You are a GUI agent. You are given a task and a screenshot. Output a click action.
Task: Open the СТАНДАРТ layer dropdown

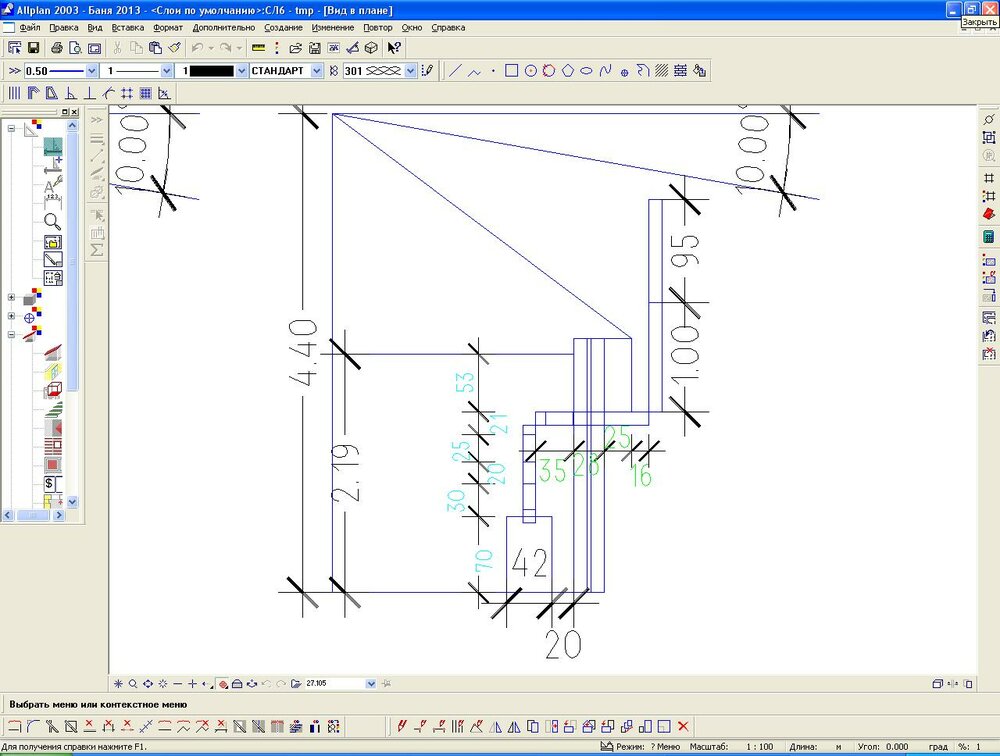pyautogui.click(x=317, y=71)
